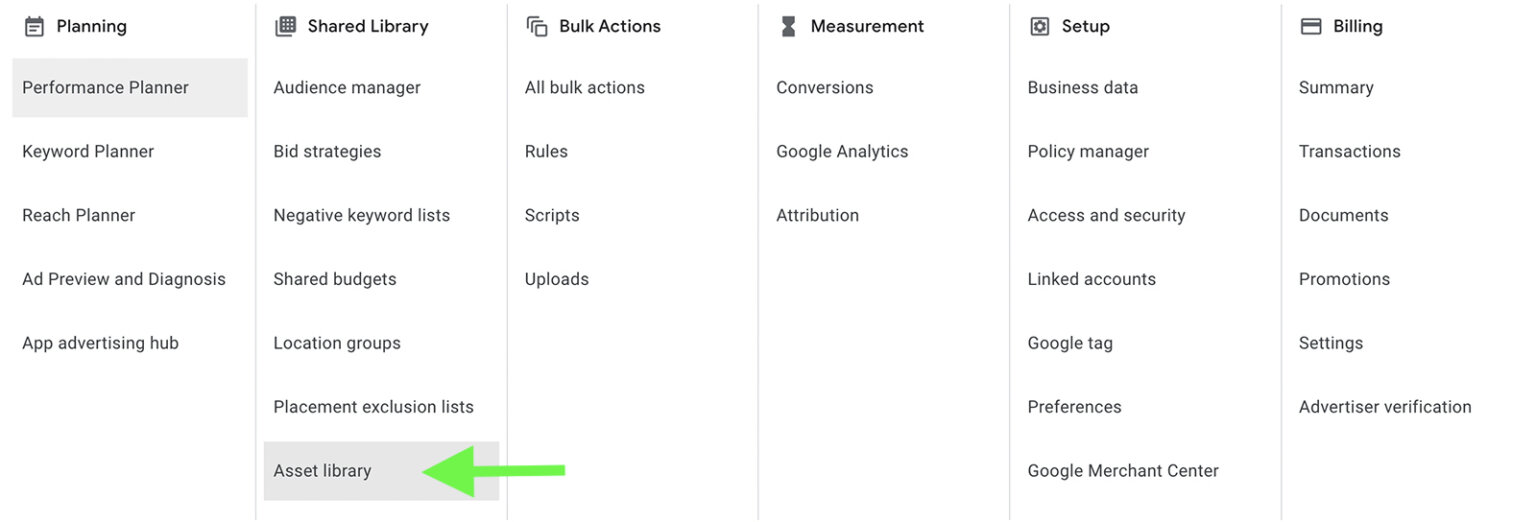Open Negative keyword lists
Screen dimensions: 1536x522
[361, 216]
